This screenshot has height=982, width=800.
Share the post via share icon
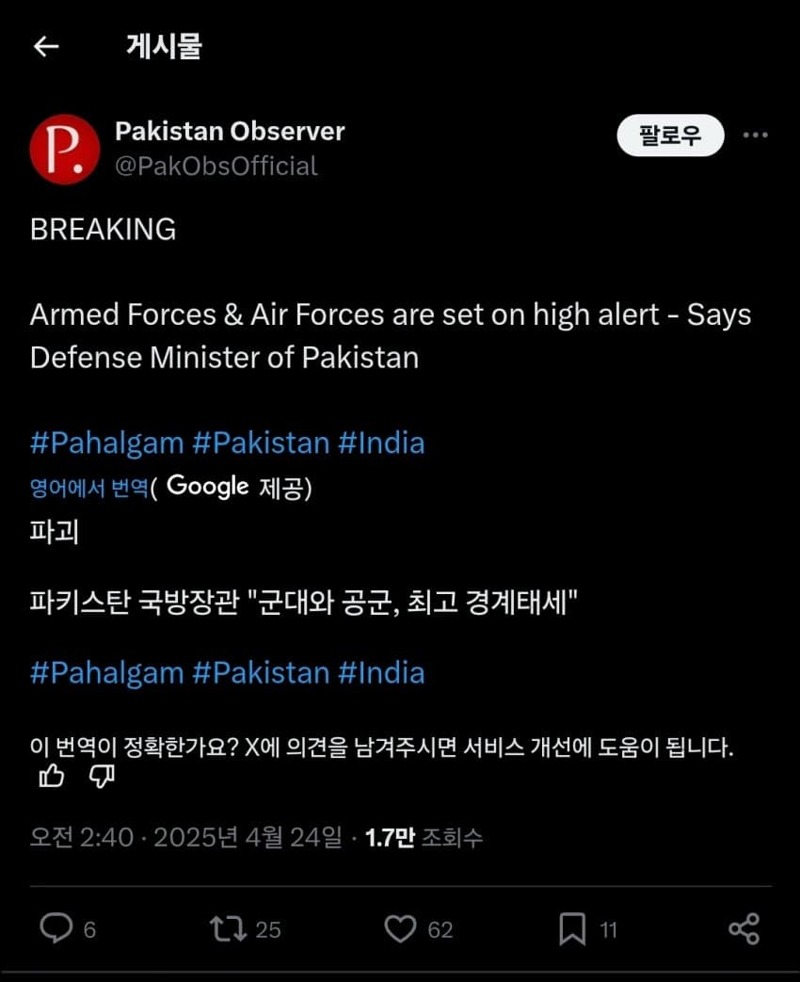point(744,928)
